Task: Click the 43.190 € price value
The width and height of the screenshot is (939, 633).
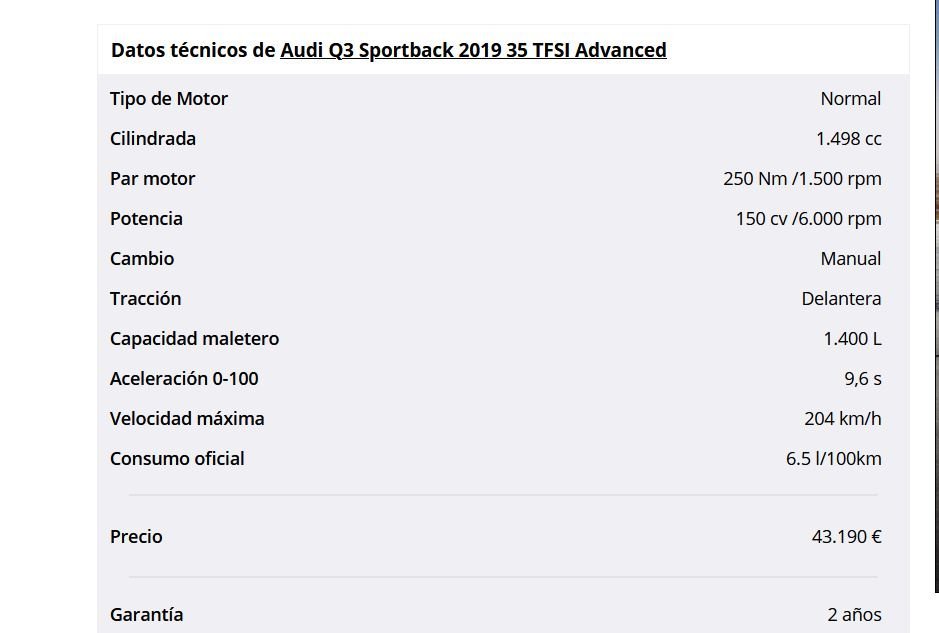Action: coord(846,537)
